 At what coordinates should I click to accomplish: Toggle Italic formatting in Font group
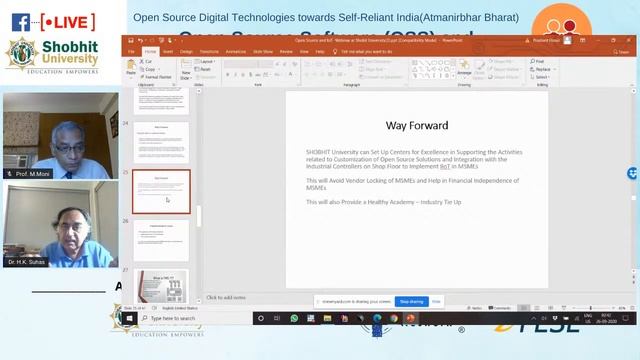pyautogui.click(x=236, y=74)
